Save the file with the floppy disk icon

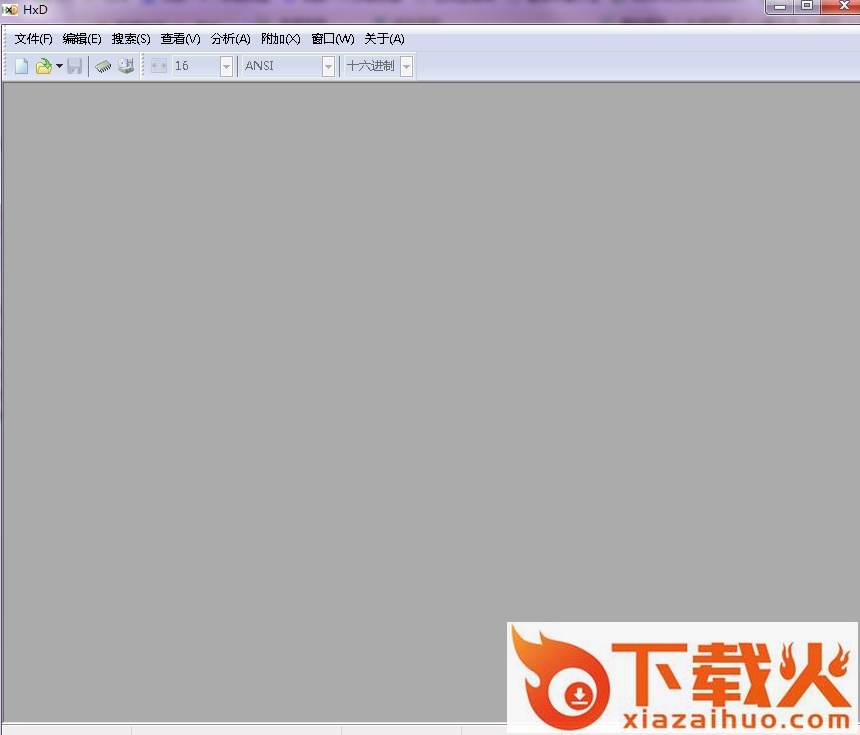[x=75, y=66]
